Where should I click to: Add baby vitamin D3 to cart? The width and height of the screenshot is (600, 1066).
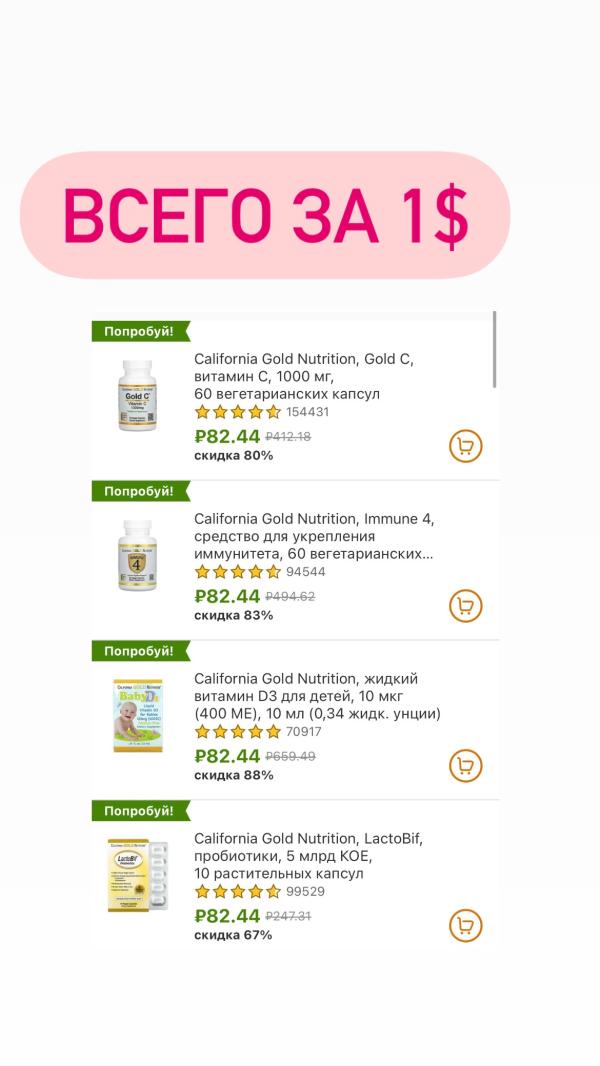(x=465, y=766)
